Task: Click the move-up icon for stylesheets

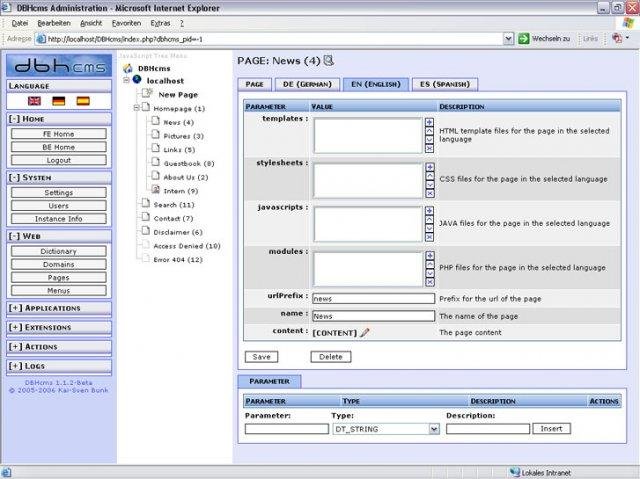Action: coord(430,176)
